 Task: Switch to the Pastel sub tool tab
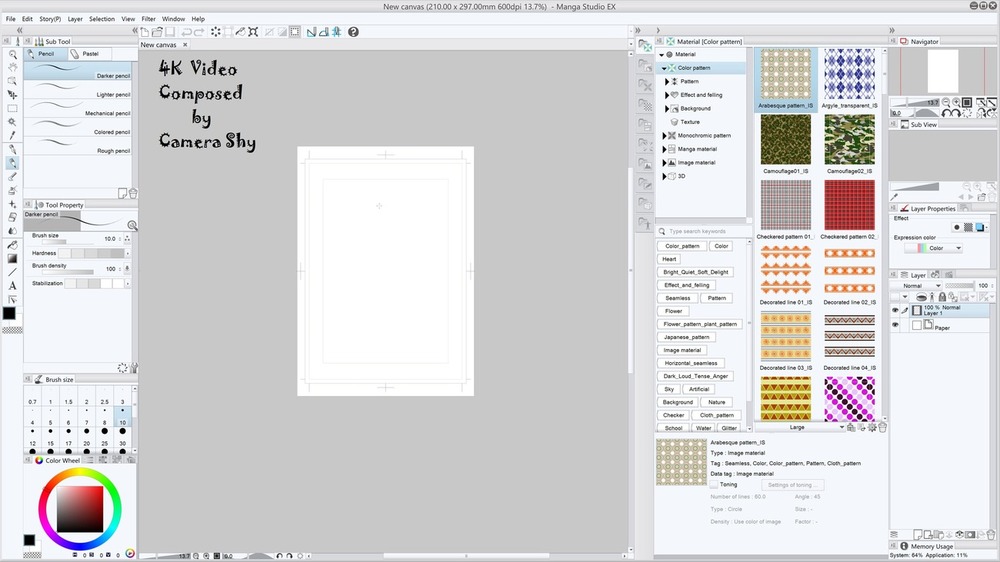(x=89, y=54)
